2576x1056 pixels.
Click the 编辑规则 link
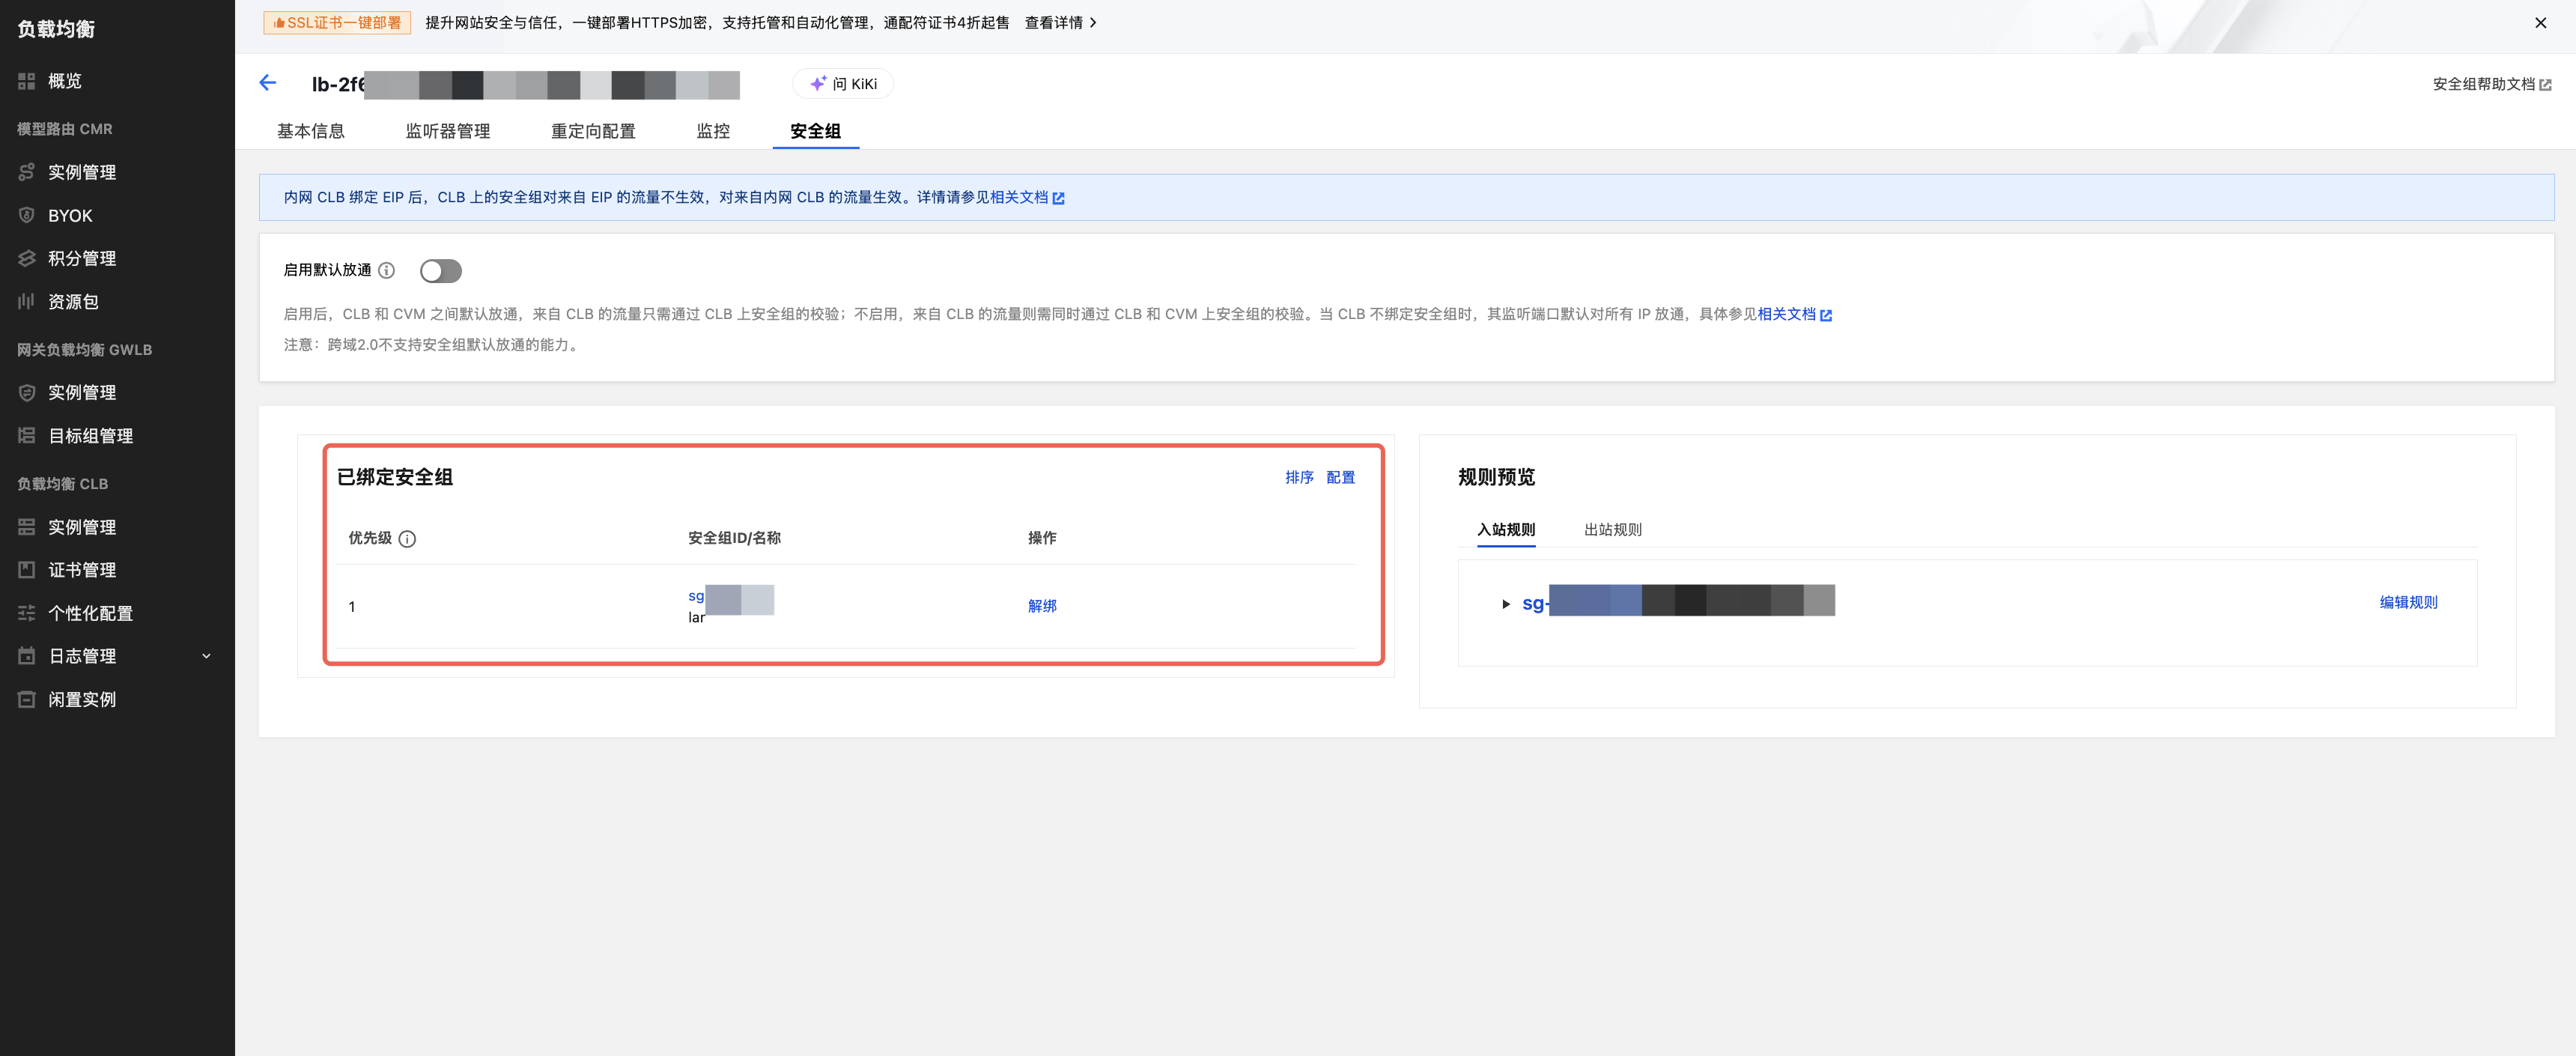pyautogui.click(x=2408, y=602)
